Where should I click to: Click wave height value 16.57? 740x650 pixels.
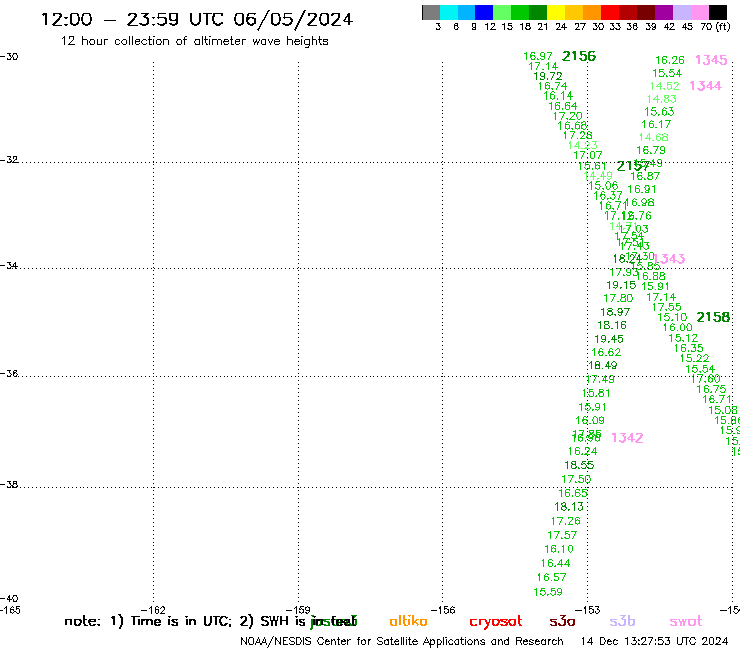click(551, 577)
